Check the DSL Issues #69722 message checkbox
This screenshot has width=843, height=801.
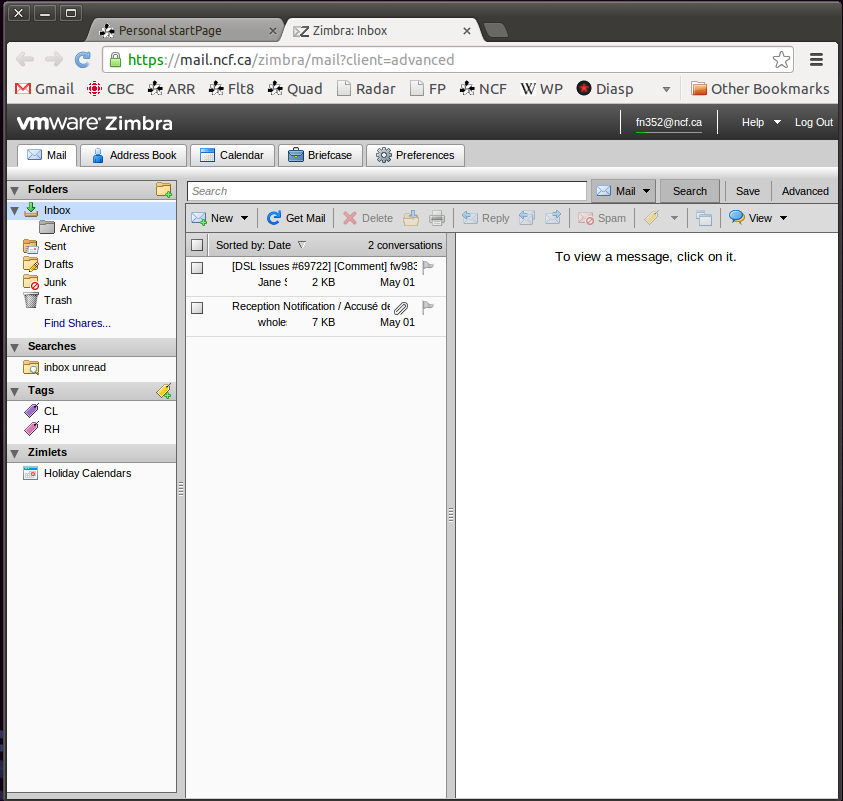point(197,268)
